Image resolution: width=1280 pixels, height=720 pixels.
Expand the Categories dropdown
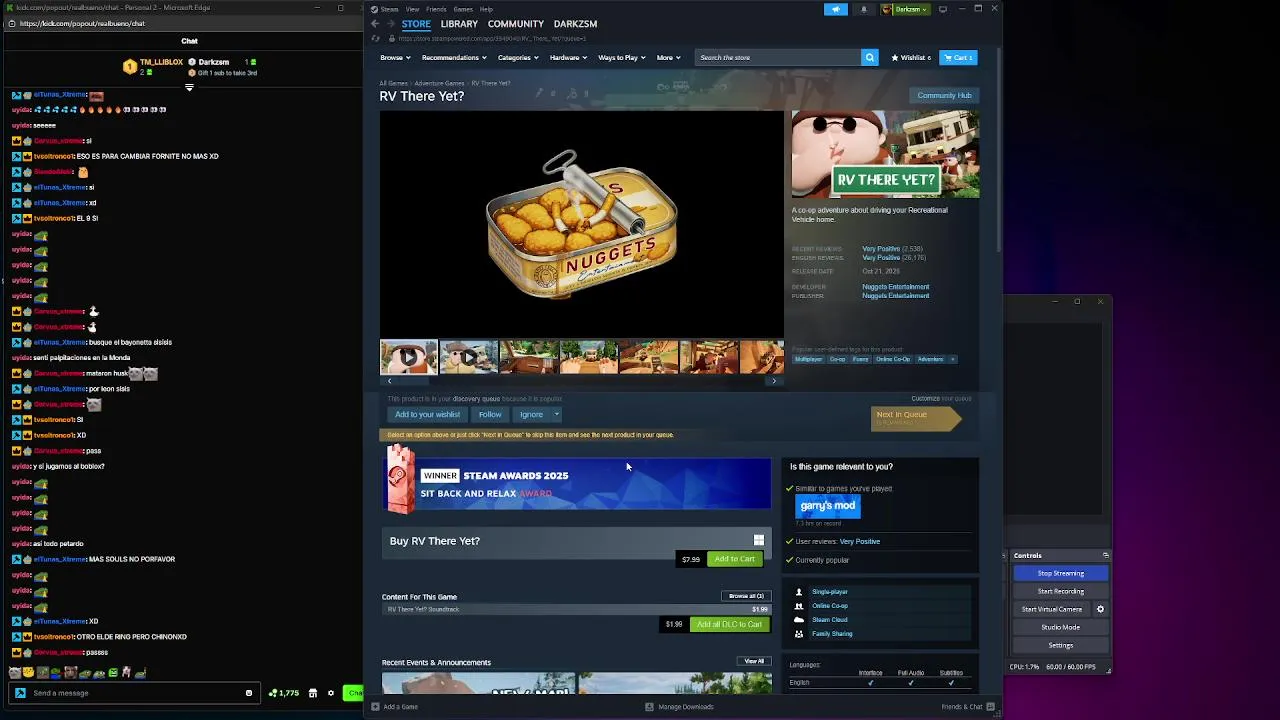(x=518, y=57)
